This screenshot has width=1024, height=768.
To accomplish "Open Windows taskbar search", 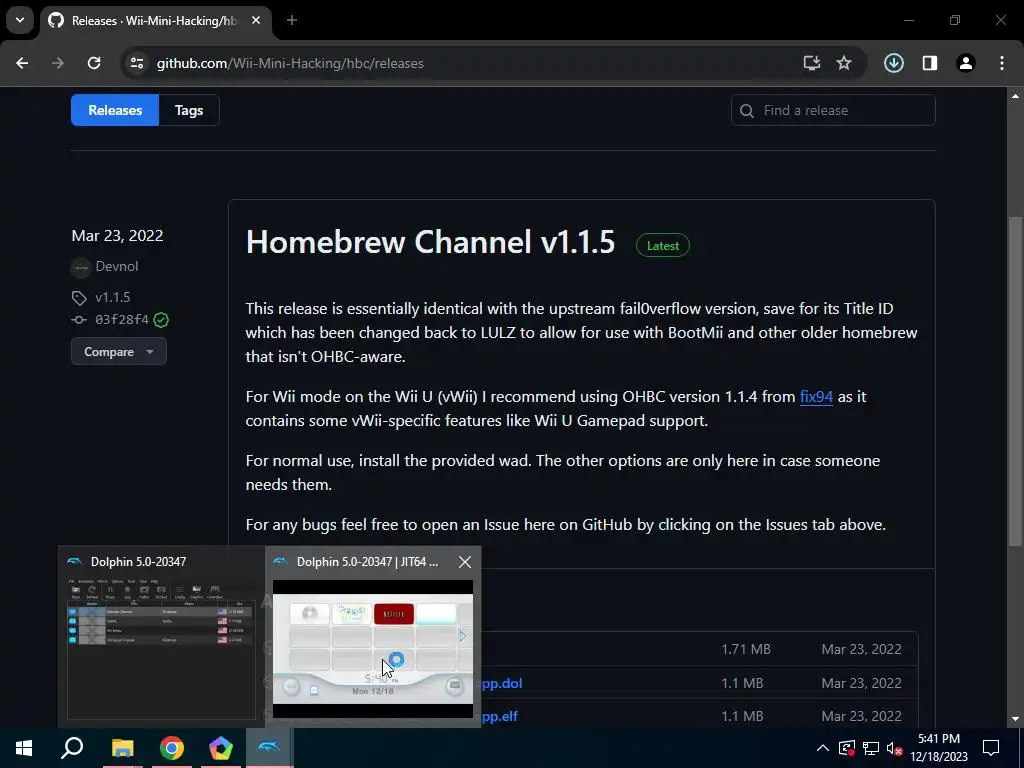I will (72, 748).
